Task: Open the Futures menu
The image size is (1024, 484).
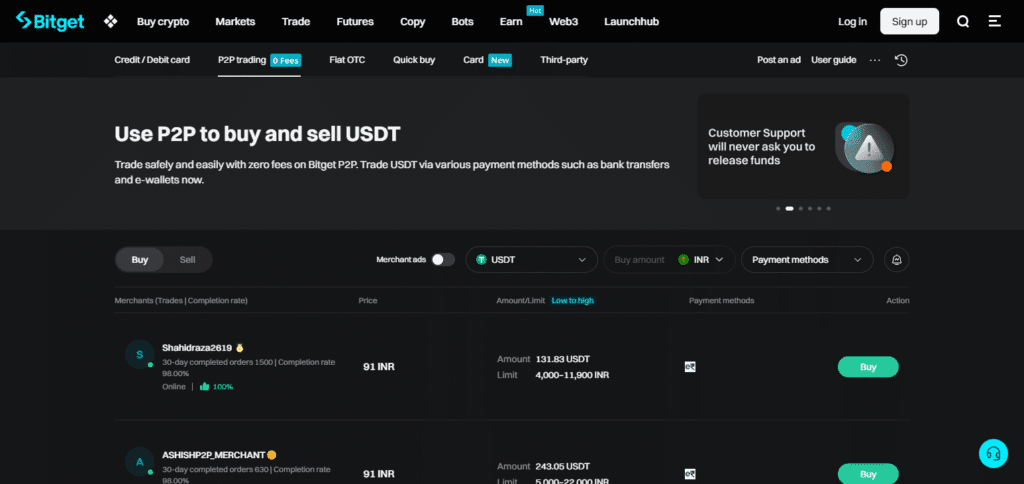Action: point(355,22)
